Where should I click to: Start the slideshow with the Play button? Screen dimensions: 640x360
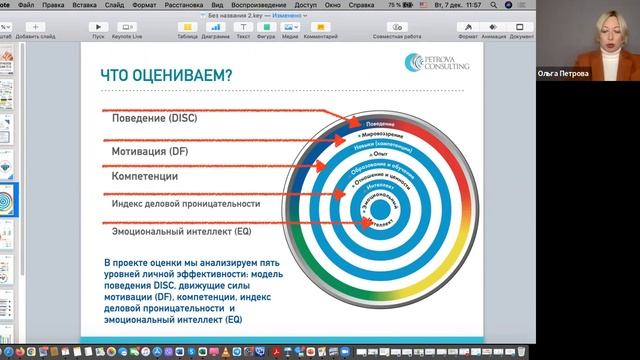98,27
